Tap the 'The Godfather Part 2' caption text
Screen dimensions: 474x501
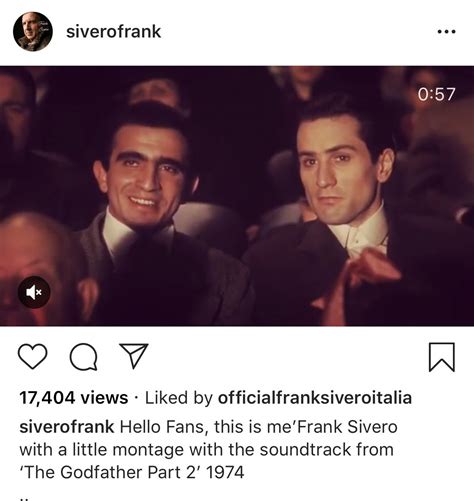(132, 472)
